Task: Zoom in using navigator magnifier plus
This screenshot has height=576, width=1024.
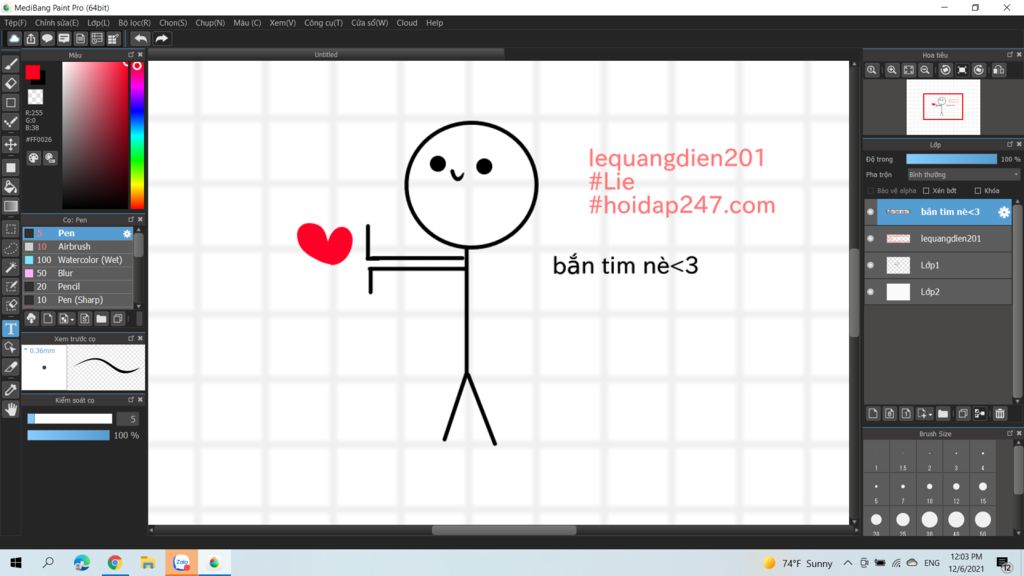Action: [891, 70]
